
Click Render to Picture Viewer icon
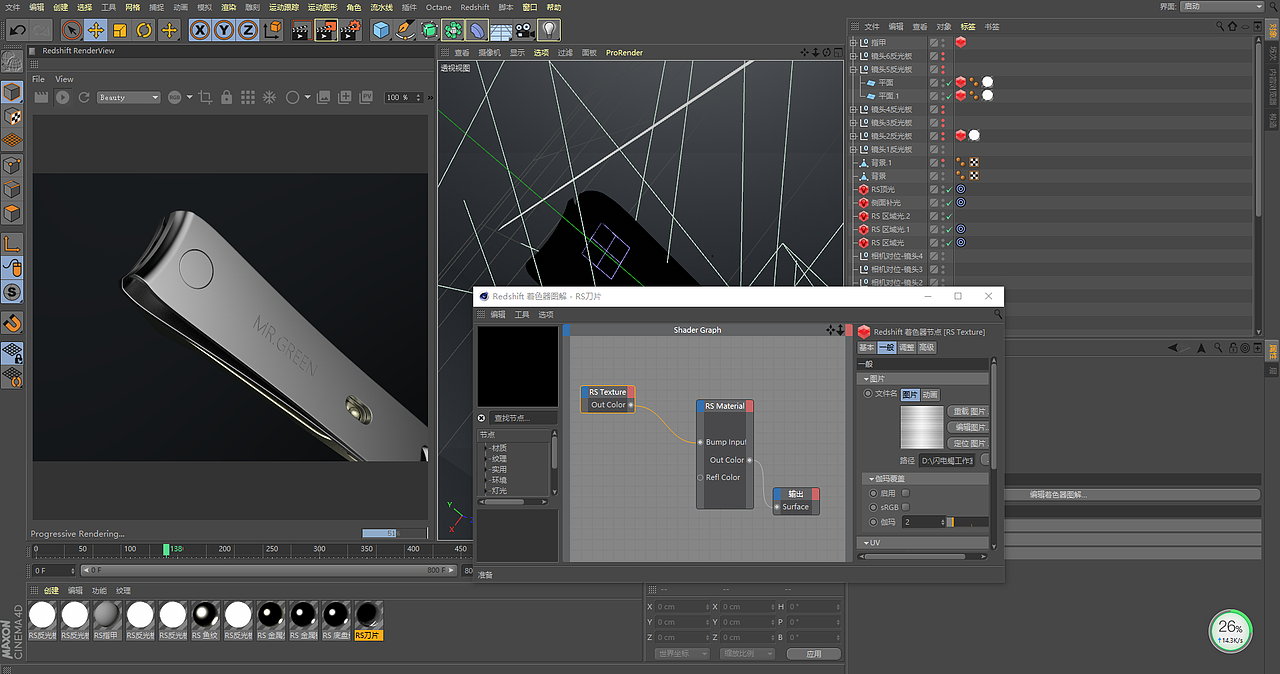pos(326,30)
